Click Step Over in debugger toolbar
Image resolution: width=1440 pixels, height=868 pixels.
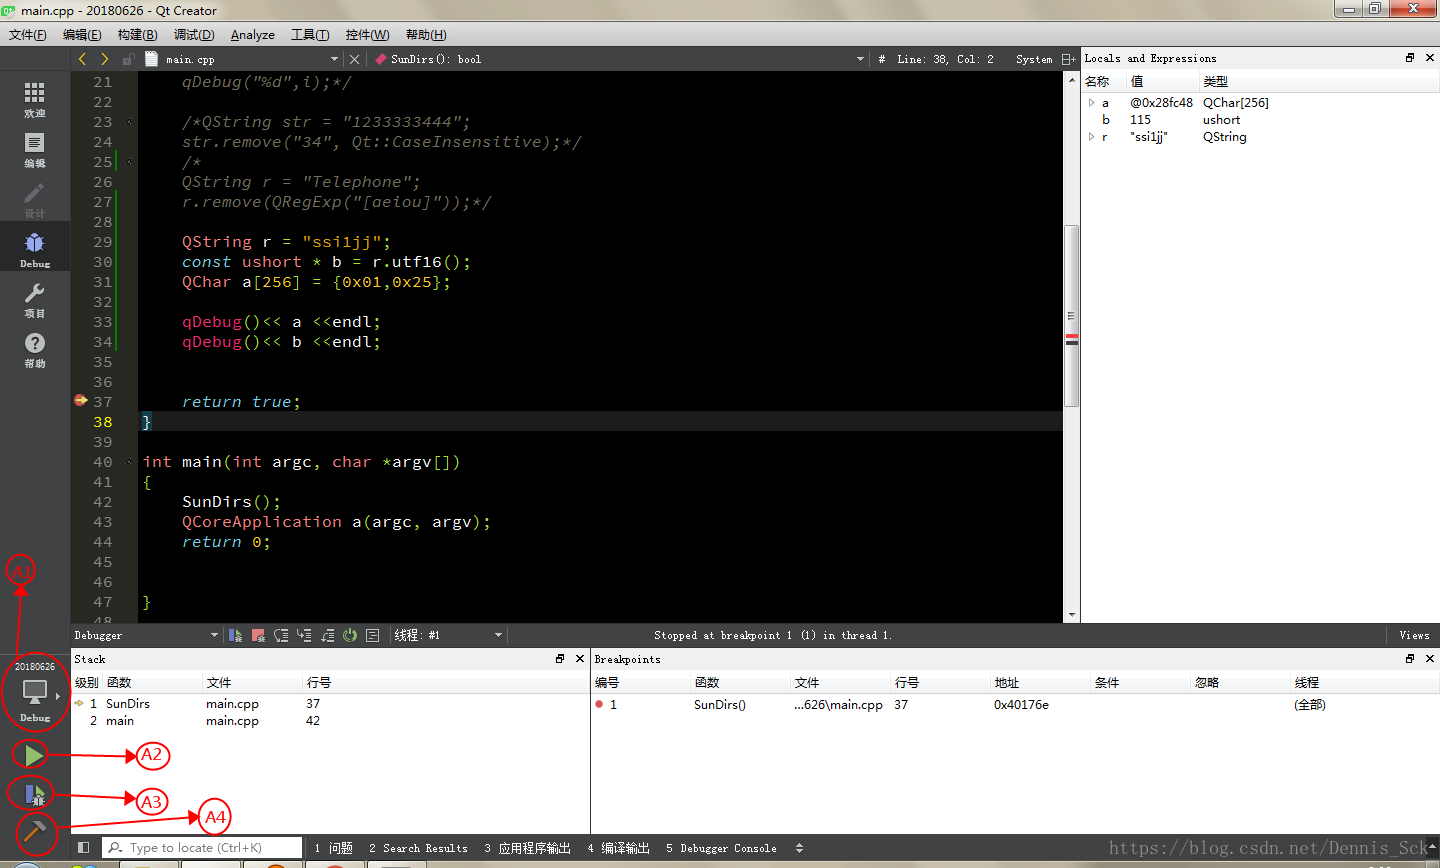click(281, 635)
